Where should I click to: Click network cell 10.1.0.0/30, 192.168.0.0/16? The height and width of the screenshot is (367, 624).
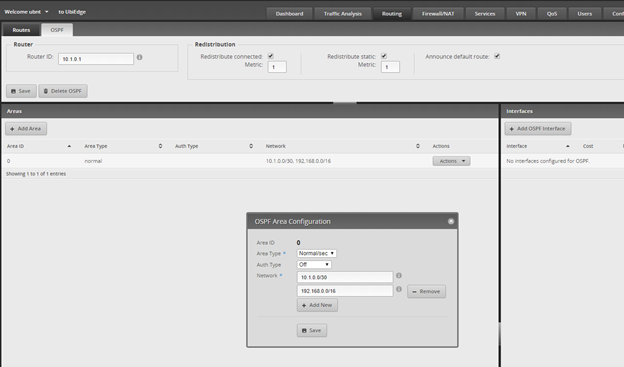point(298,161)
